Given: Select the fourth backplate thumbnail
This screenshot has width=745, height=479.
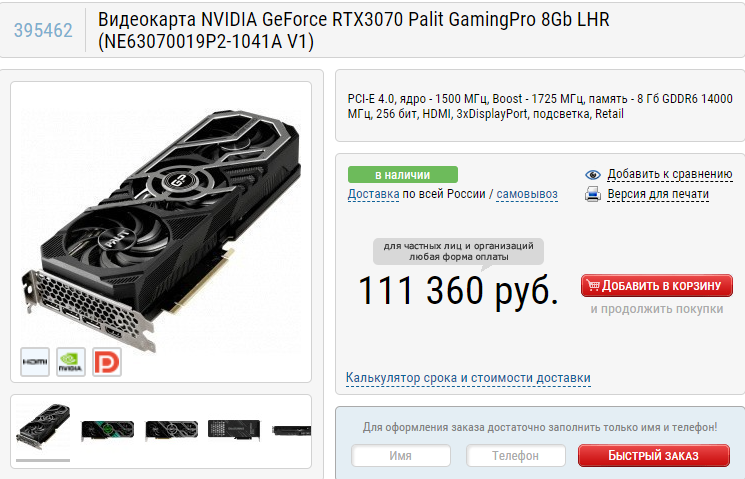Looking at the screenshot, I should tap(234, 430).
